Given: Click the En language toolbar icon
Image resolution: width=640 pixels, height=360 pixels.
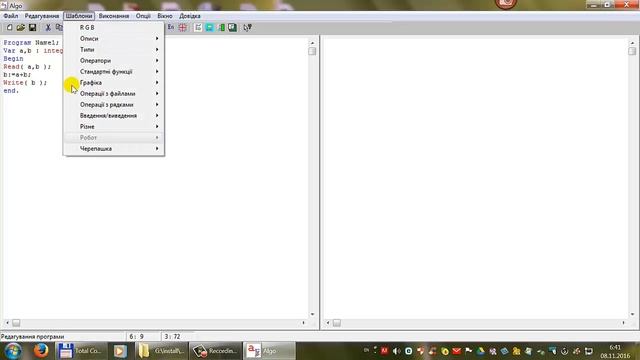Looking at the screenshot, I should coord(171,27).
